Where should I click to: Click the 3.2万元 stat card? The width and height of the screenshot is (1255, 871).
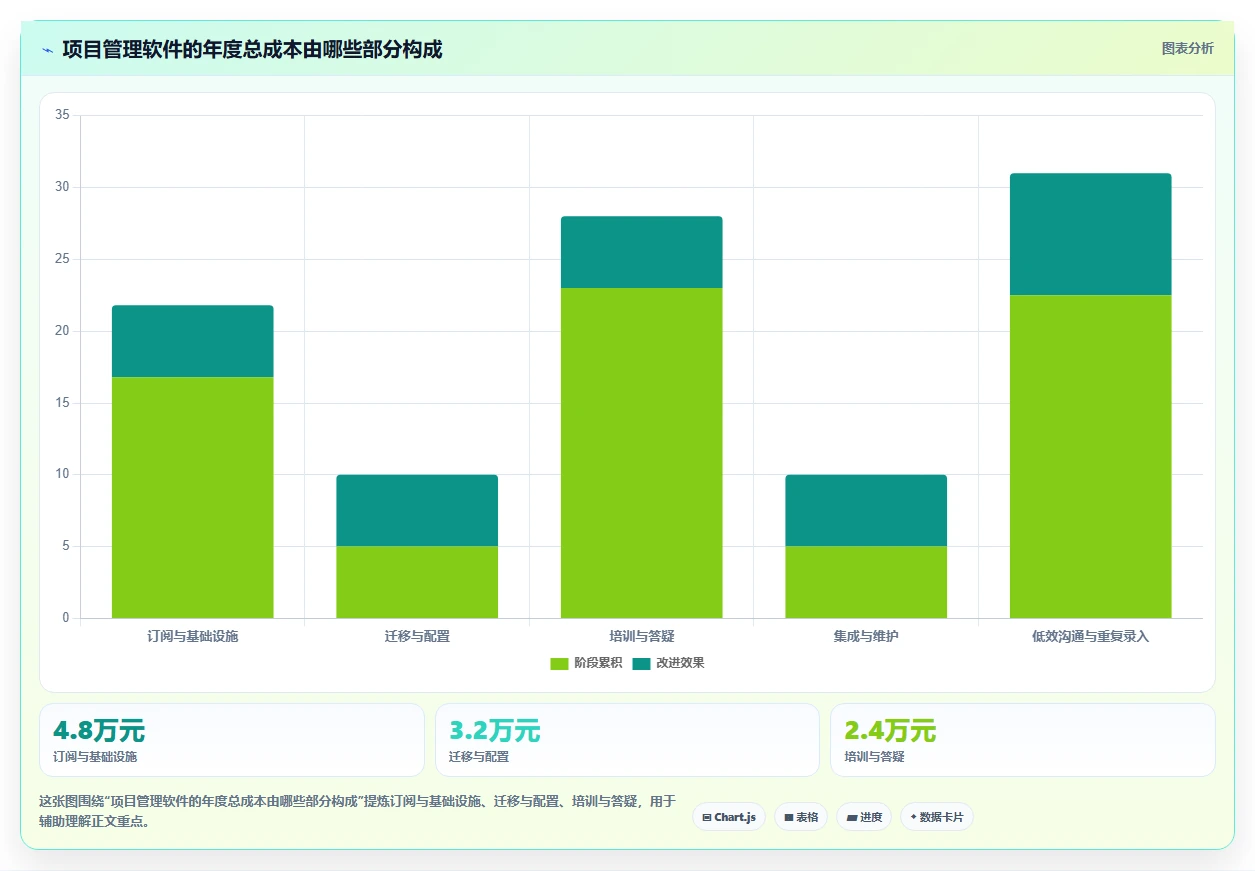point(627,740)
